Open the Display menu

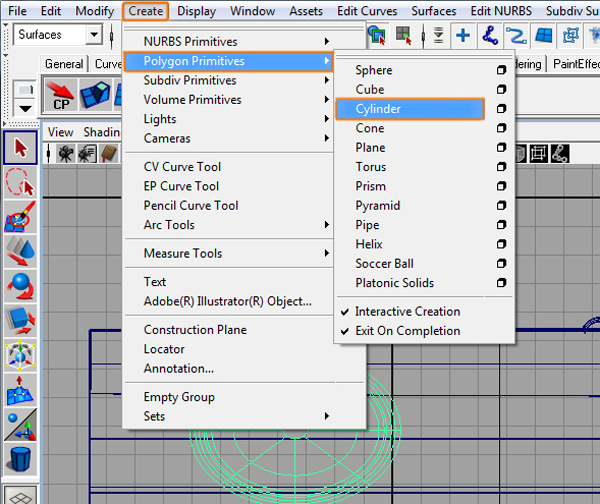point(196,11)
